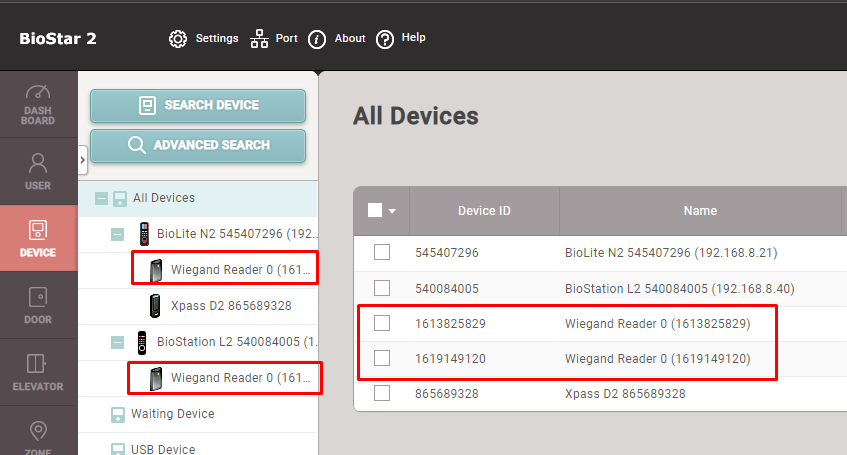Sort by the Device ID column header
847x455 pixels.
[x=484, y=211]
